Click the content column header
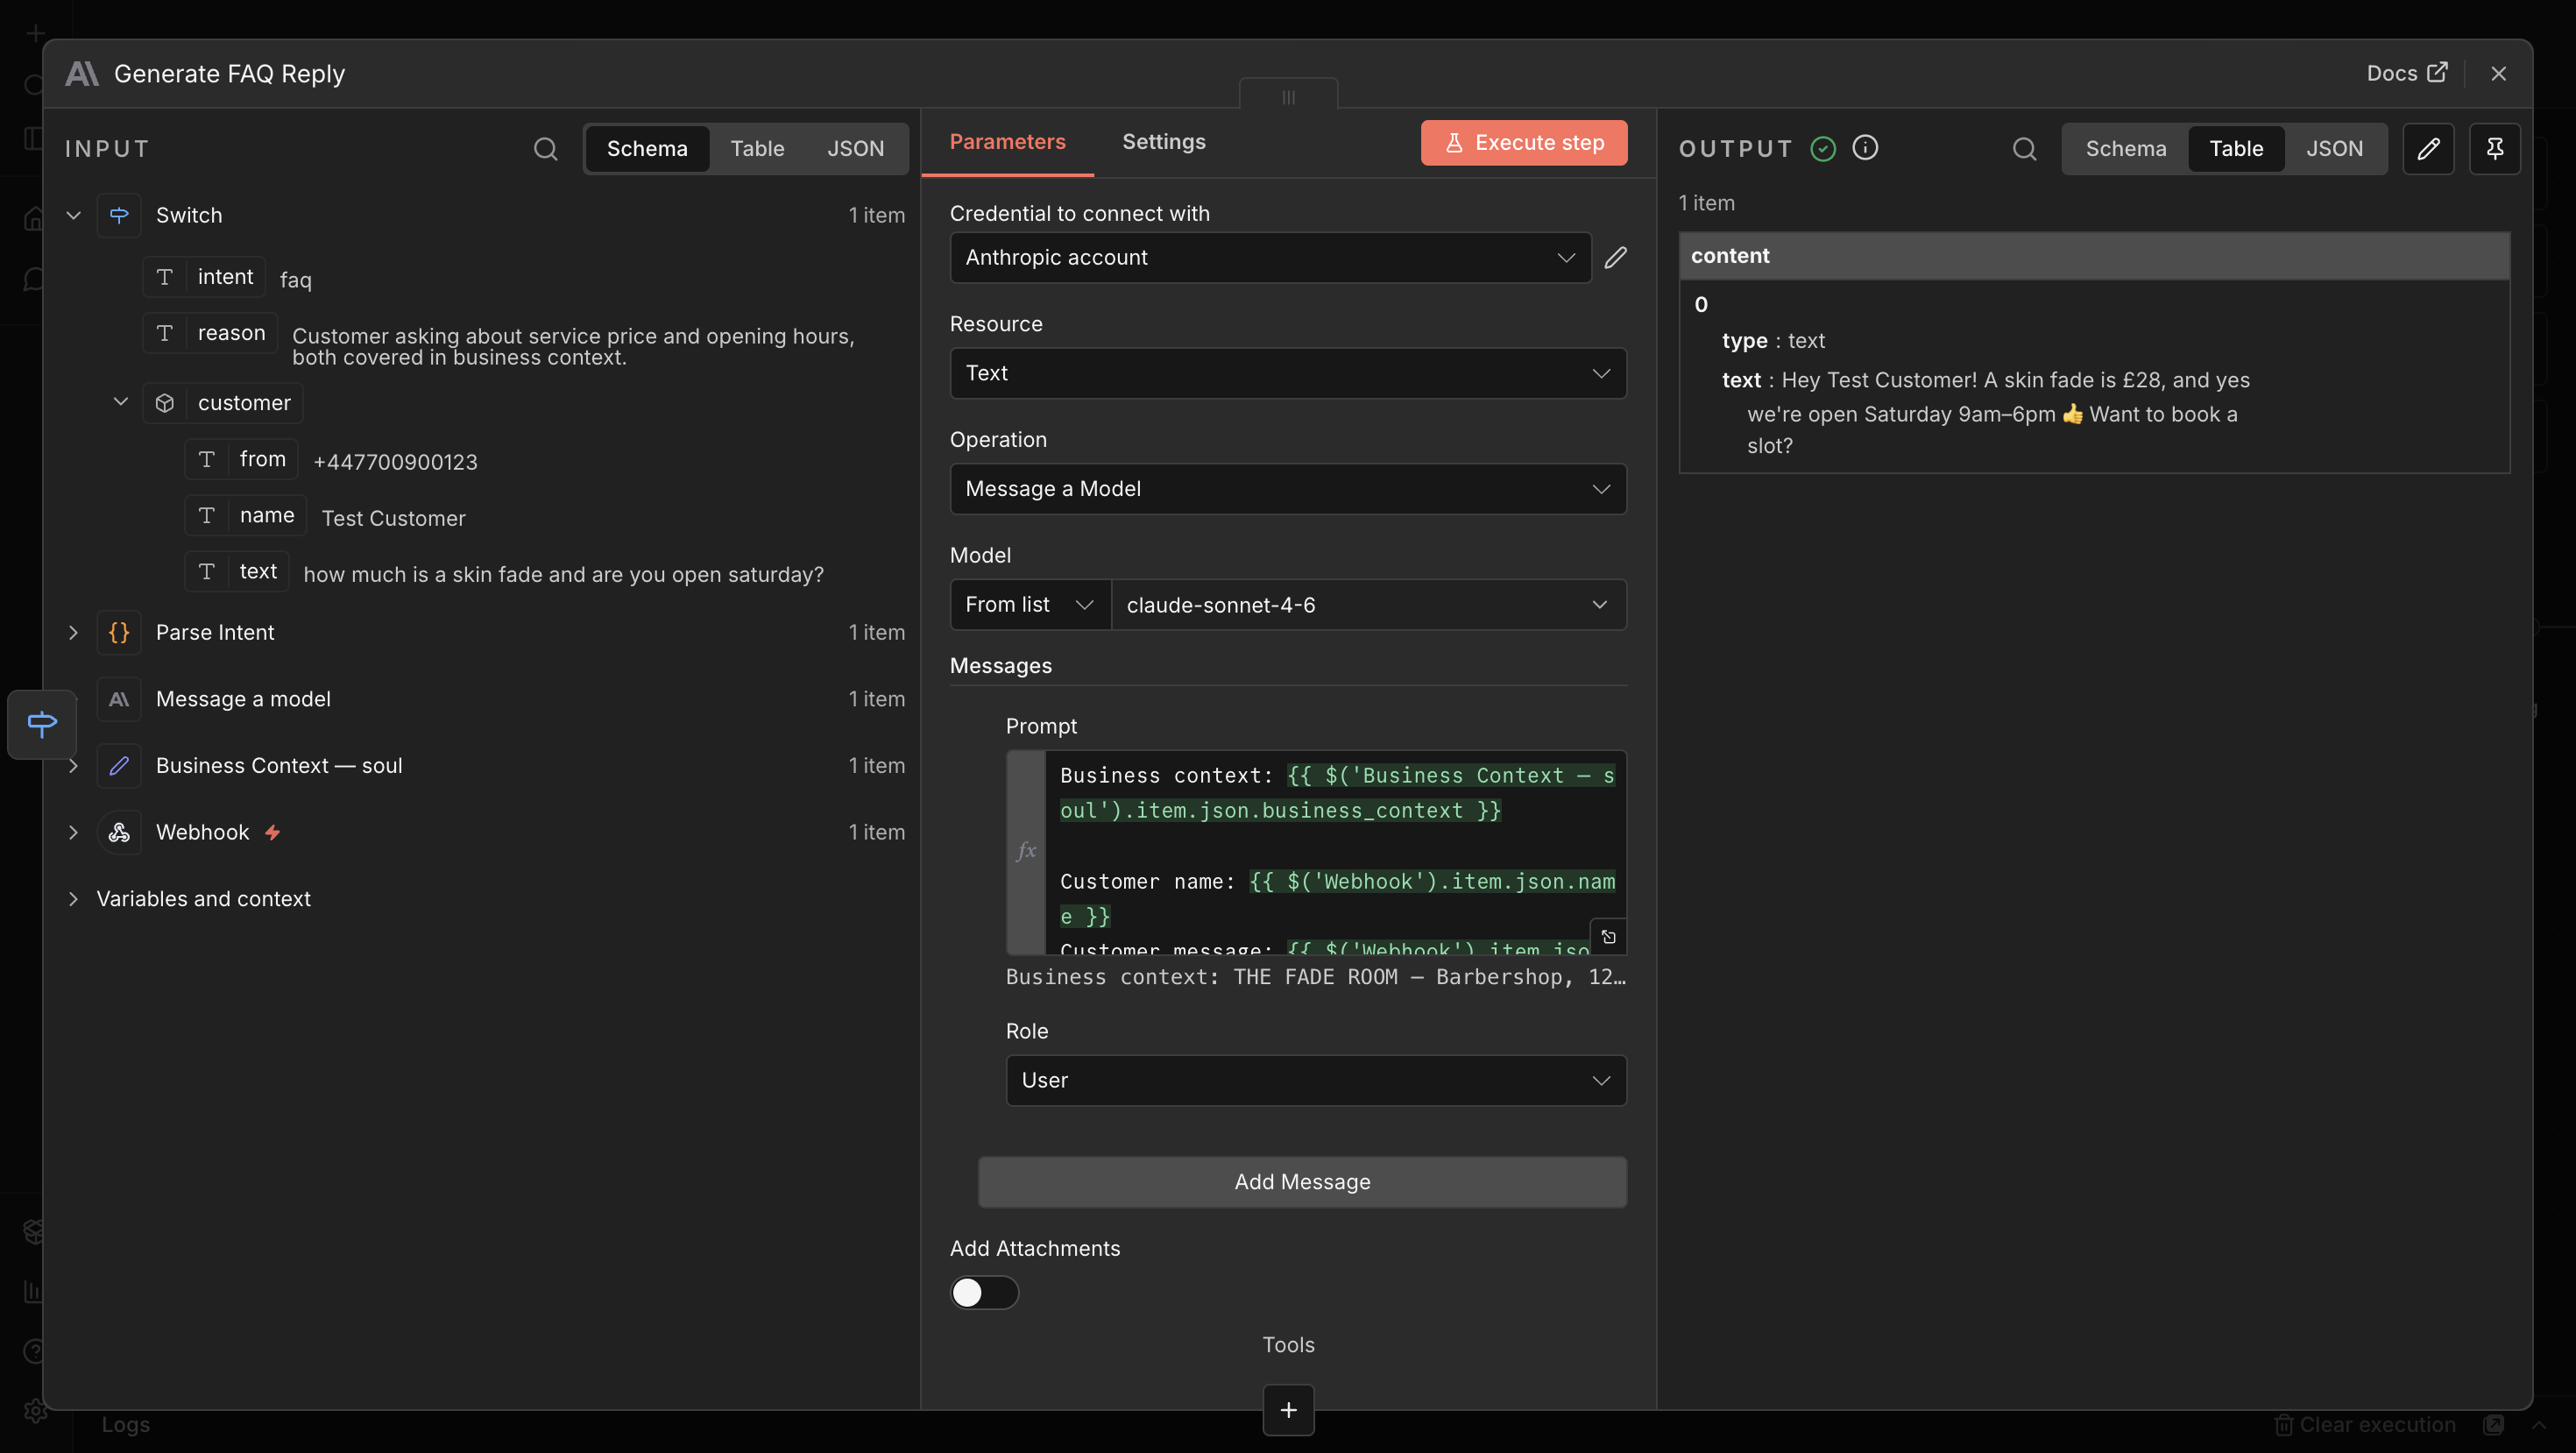 coord(2094,256)
